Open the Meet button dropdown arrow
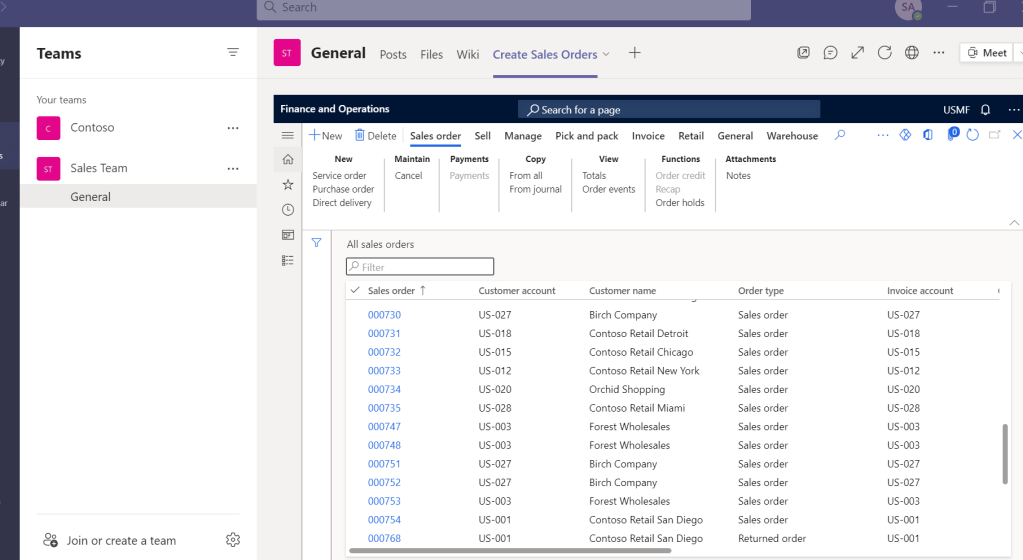This screenshot has height=560, width=1023. tap(1019, 53)
